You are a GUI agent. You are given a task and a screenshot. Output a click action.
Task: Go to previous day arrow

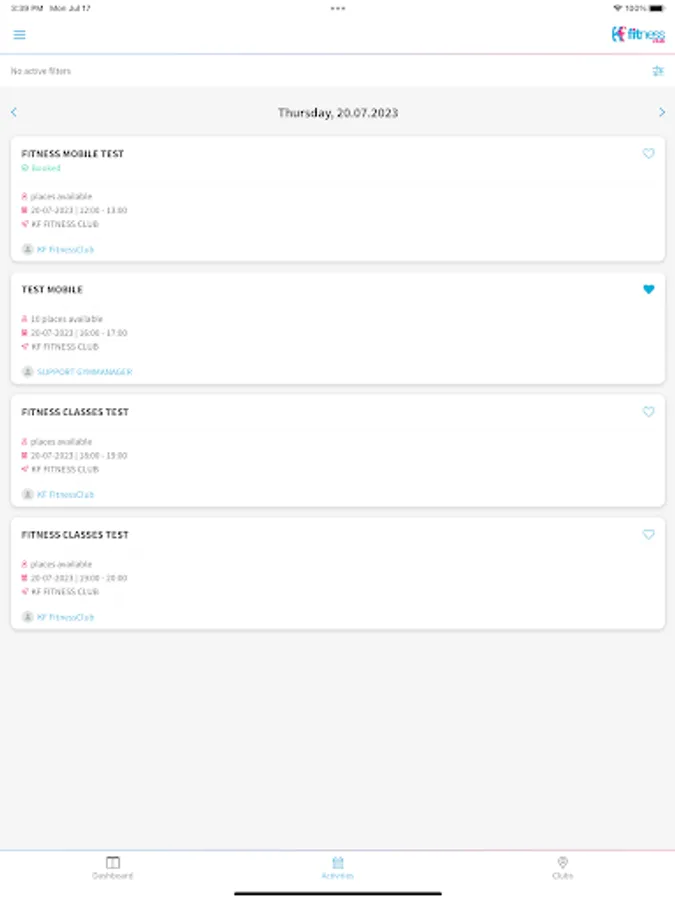(14, 113)
